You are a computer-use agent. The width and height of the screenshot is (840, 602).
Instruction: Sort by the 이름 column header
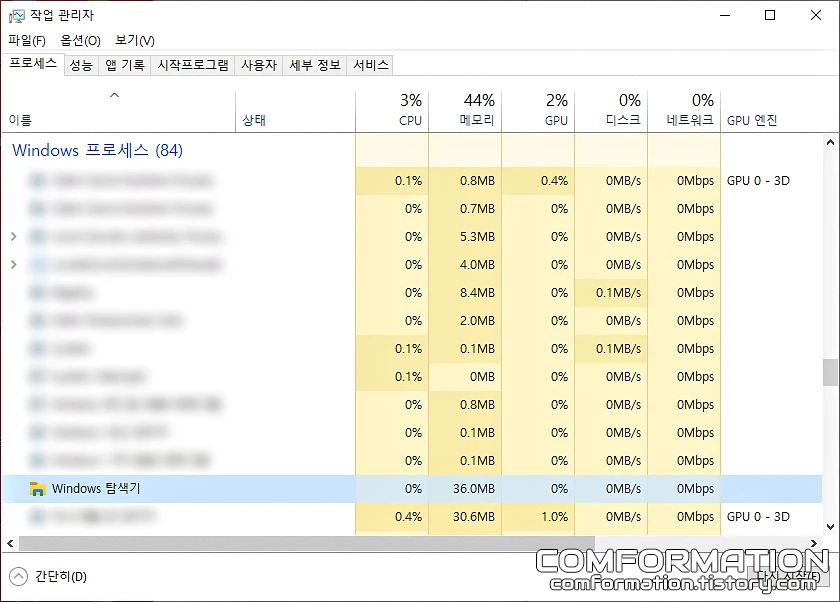coord(118,111)
